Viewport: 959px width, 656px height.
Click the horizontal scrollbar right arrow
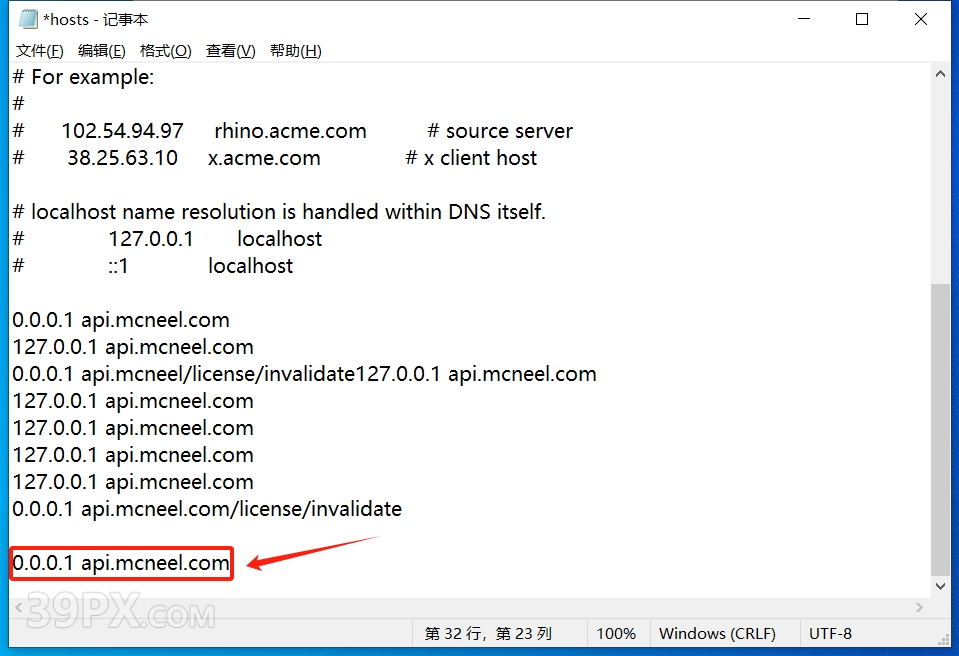point(919,608)
